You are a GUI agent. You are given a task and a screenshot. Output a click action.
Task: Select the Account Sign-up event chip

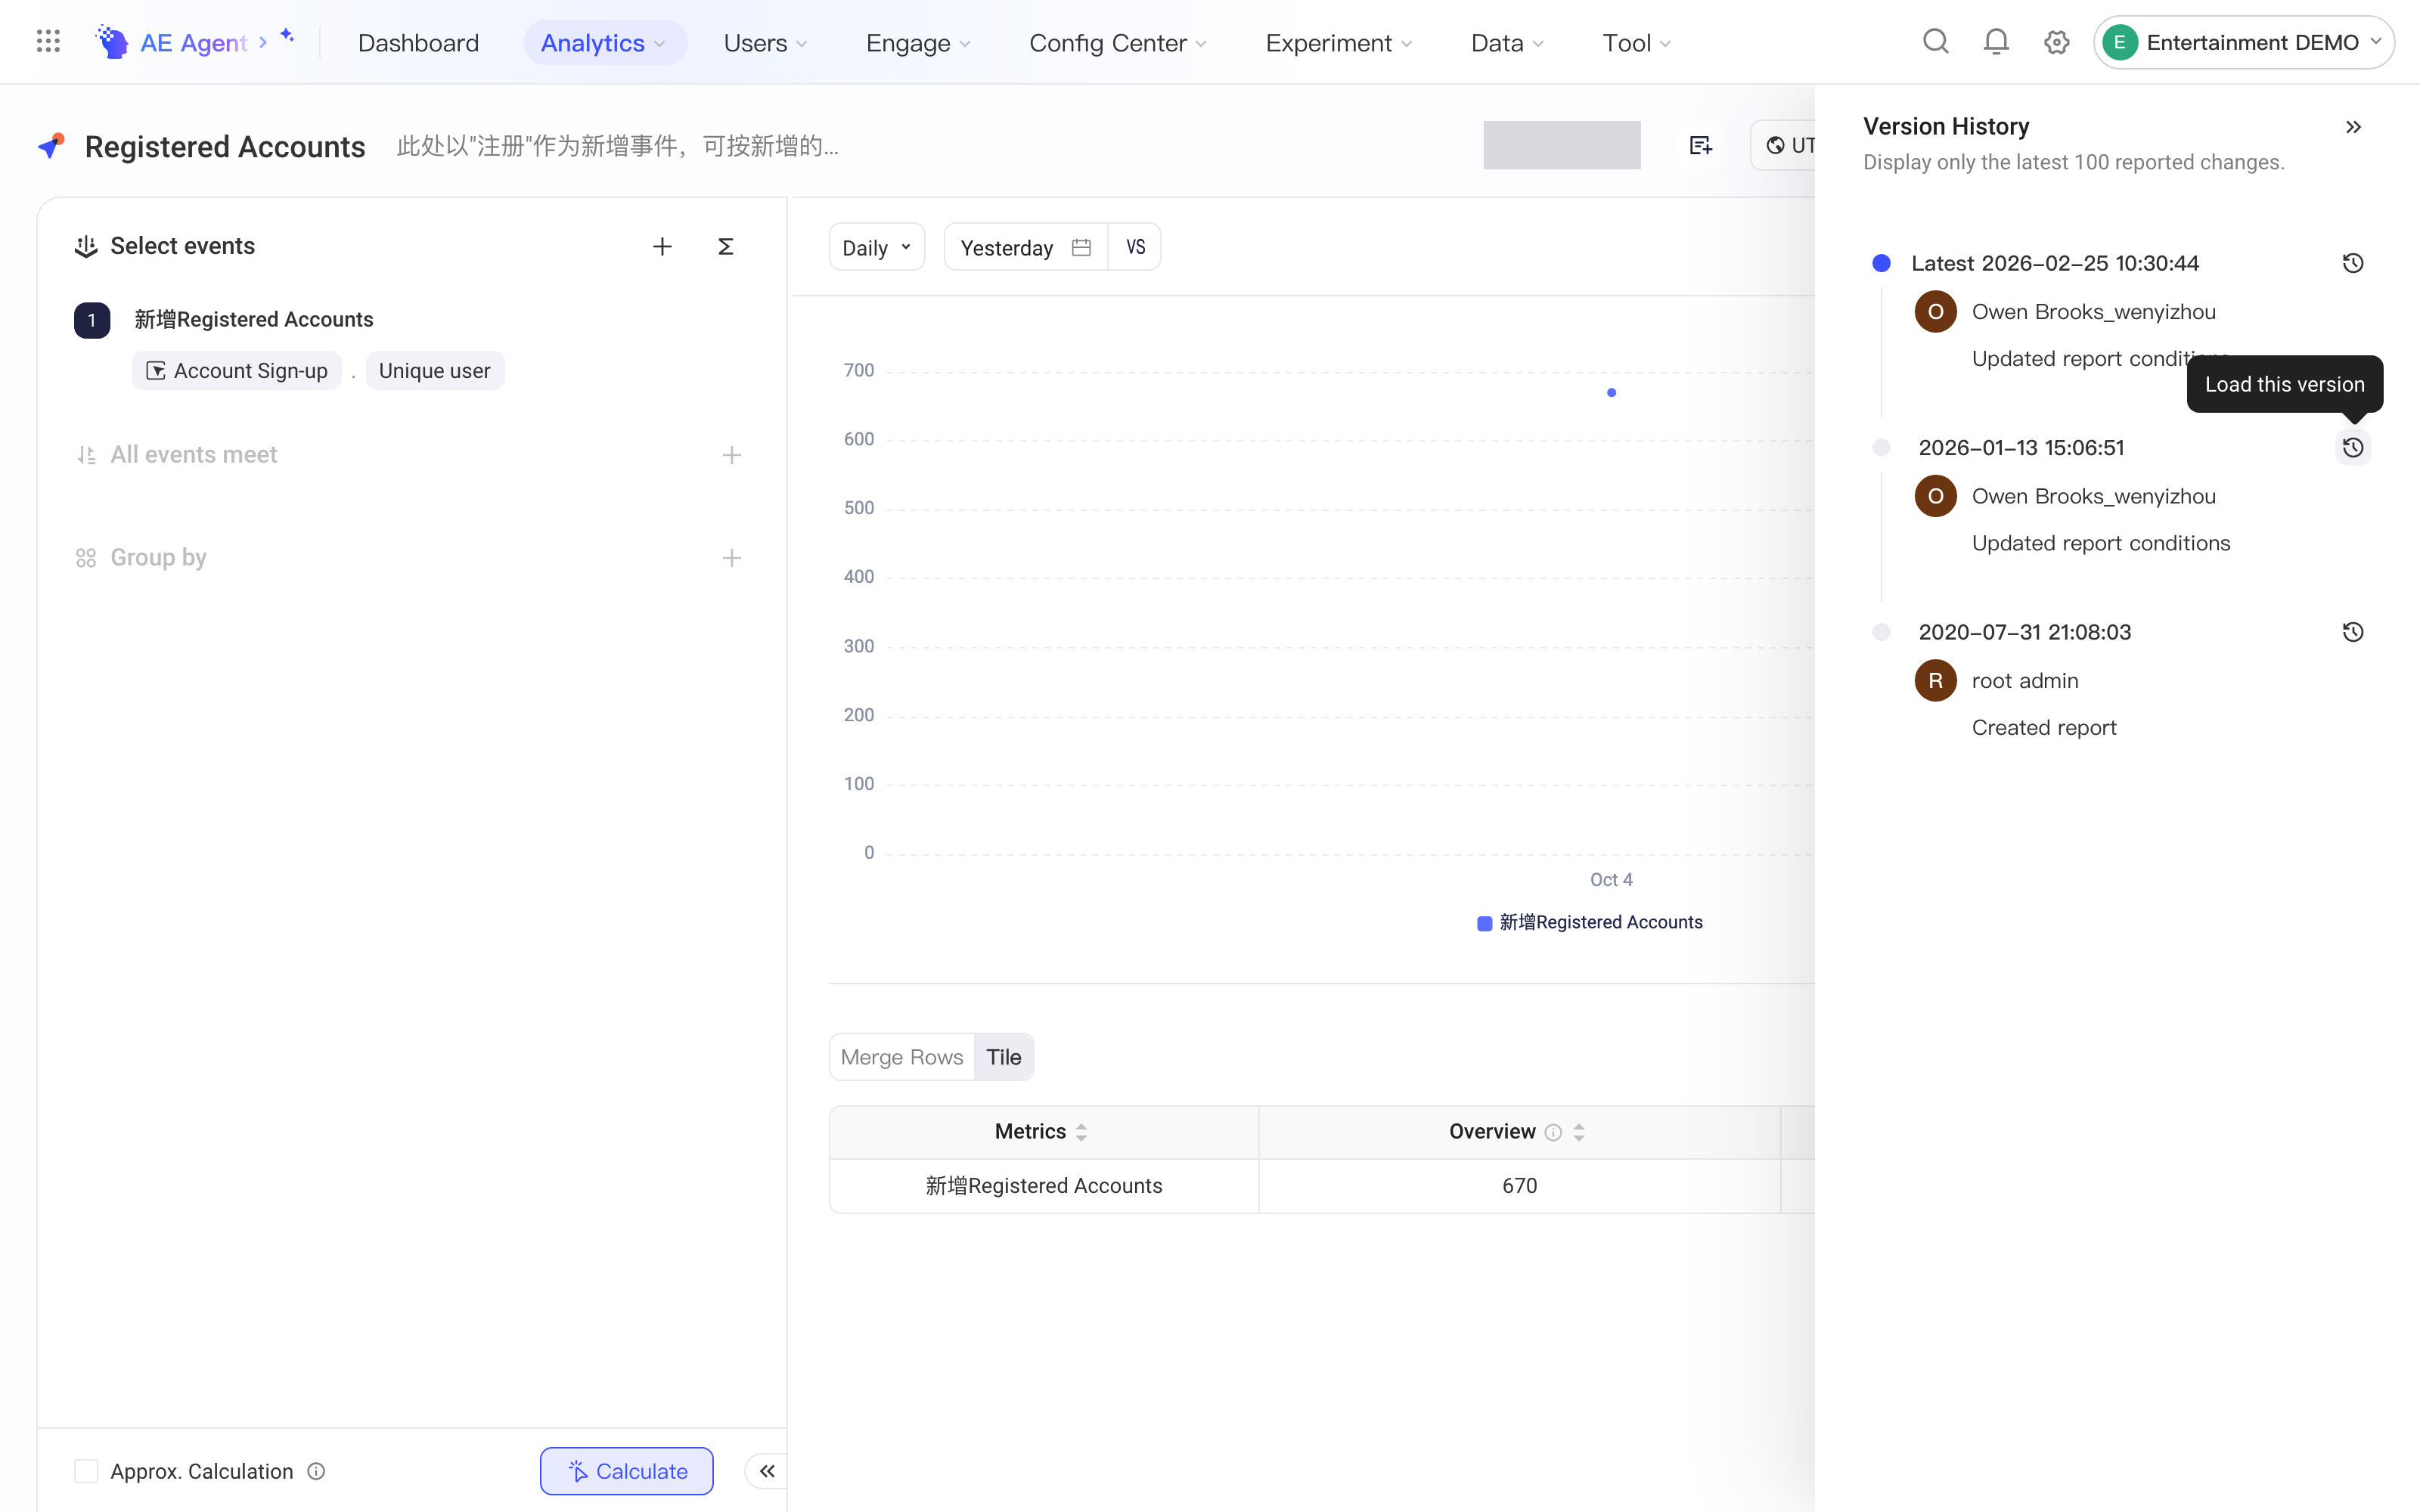[x=237, y=370]
